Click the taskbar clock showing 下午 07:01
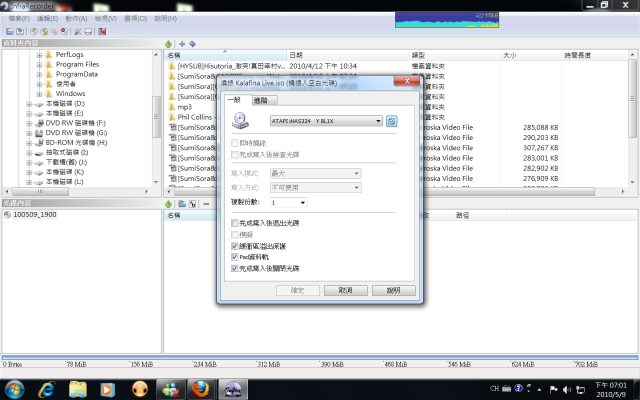Viewport: 640px width, 400px height. [611, 389]
